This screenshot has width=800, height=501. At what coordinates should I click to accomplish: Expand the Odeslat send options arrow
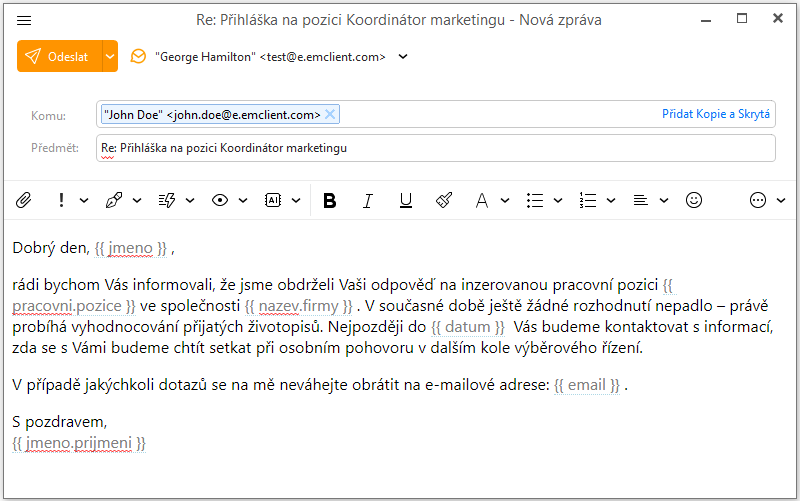pos(109,57)
